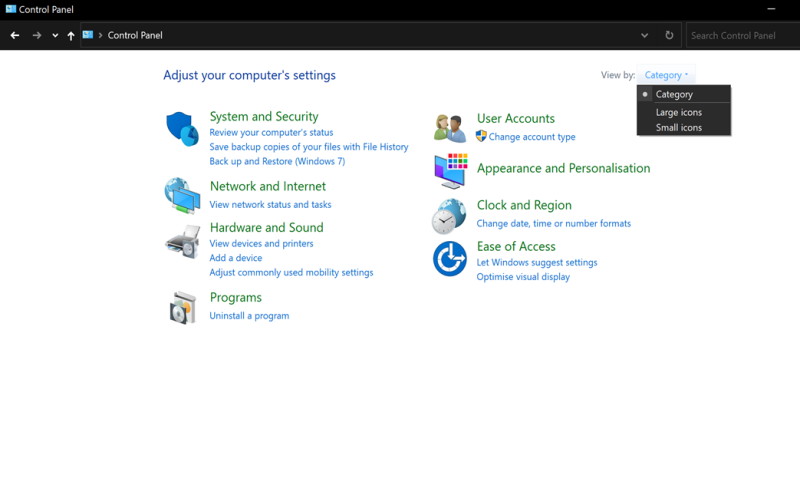The width and height of the screenshot is (800, 485).
Task: Click the Control Panel title bar icon
Action: coord(11,9)
